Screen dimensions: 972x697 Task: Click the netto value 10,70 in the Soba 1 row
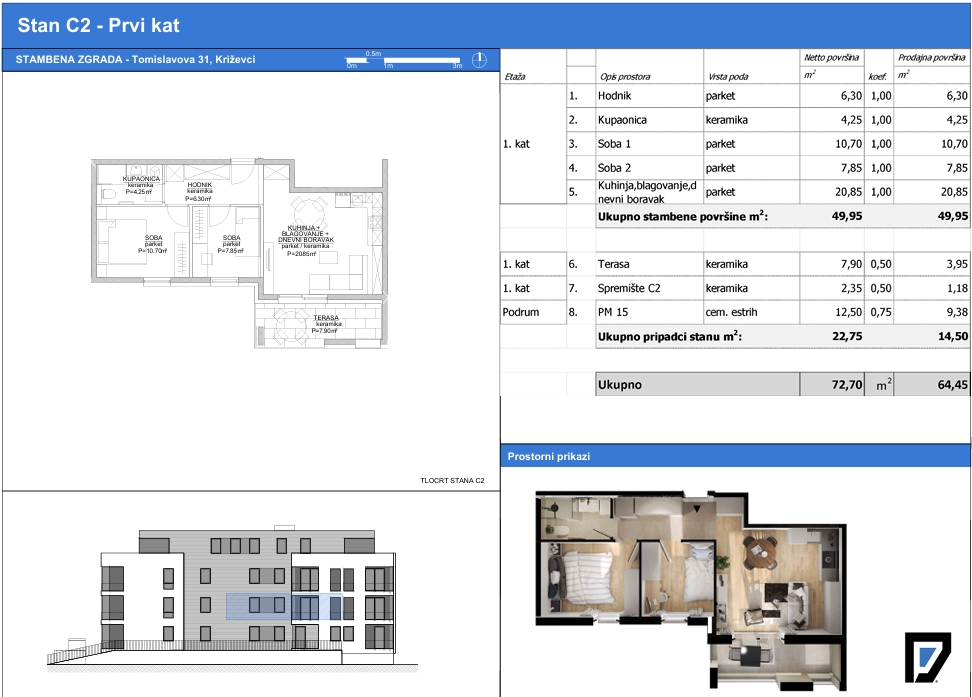click(x=848, y=144)
